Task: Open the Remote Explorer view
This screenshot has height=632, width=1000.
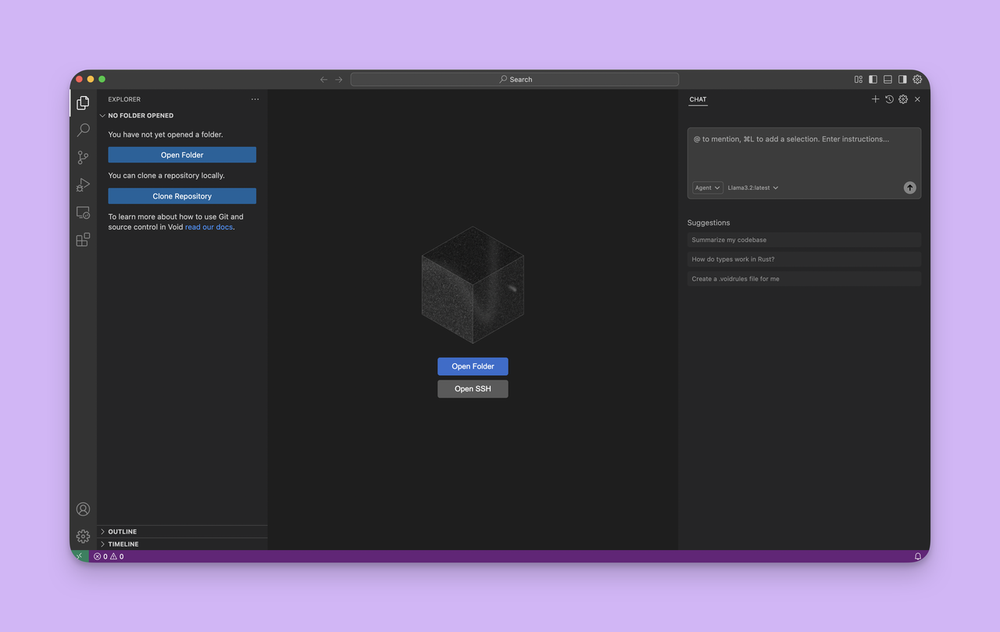Action: tap(83, 213)
